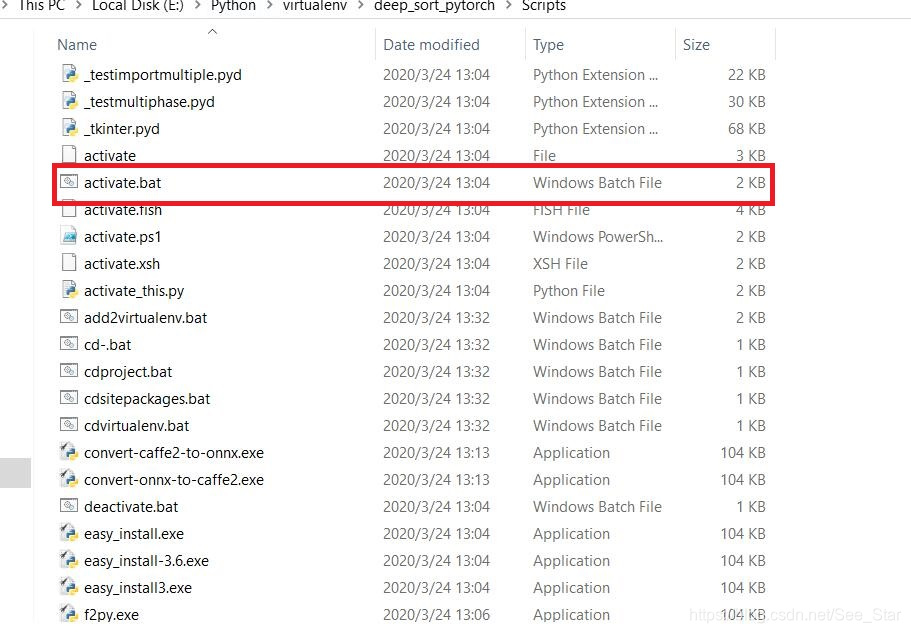The width and height of the screenshot is (911, 633).
Task: Click the easy_install3.exe application icon
Action: pyautogui.click(x=69, y=587)
